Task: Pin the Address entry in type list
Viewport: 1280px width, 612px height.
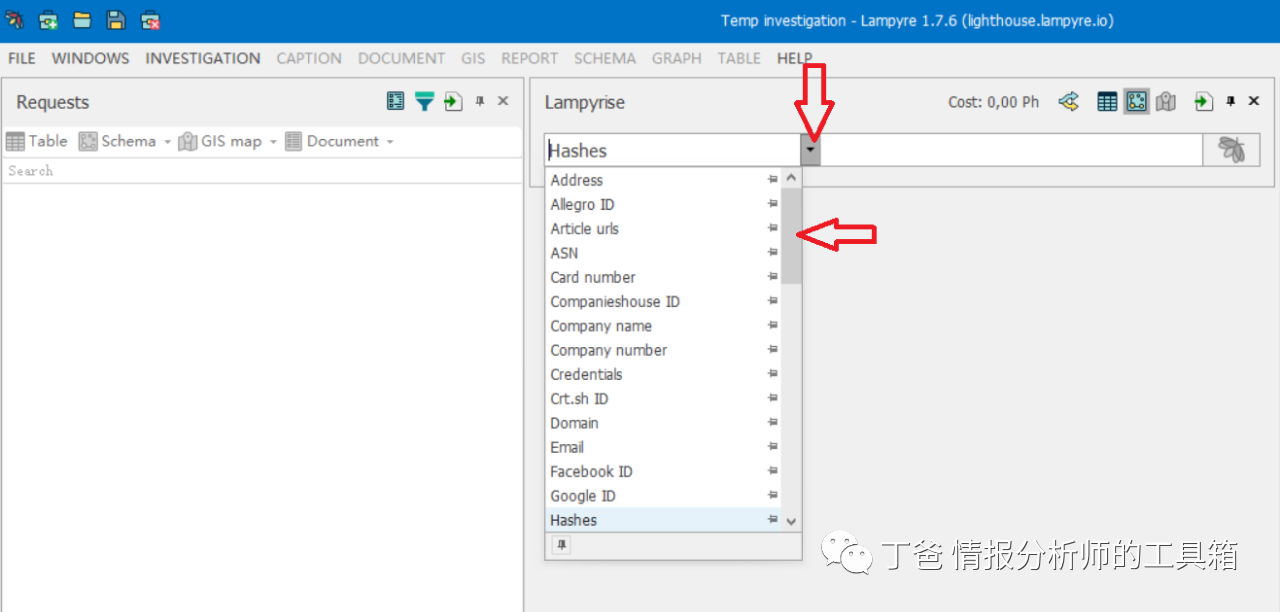Action: [772, 180]
